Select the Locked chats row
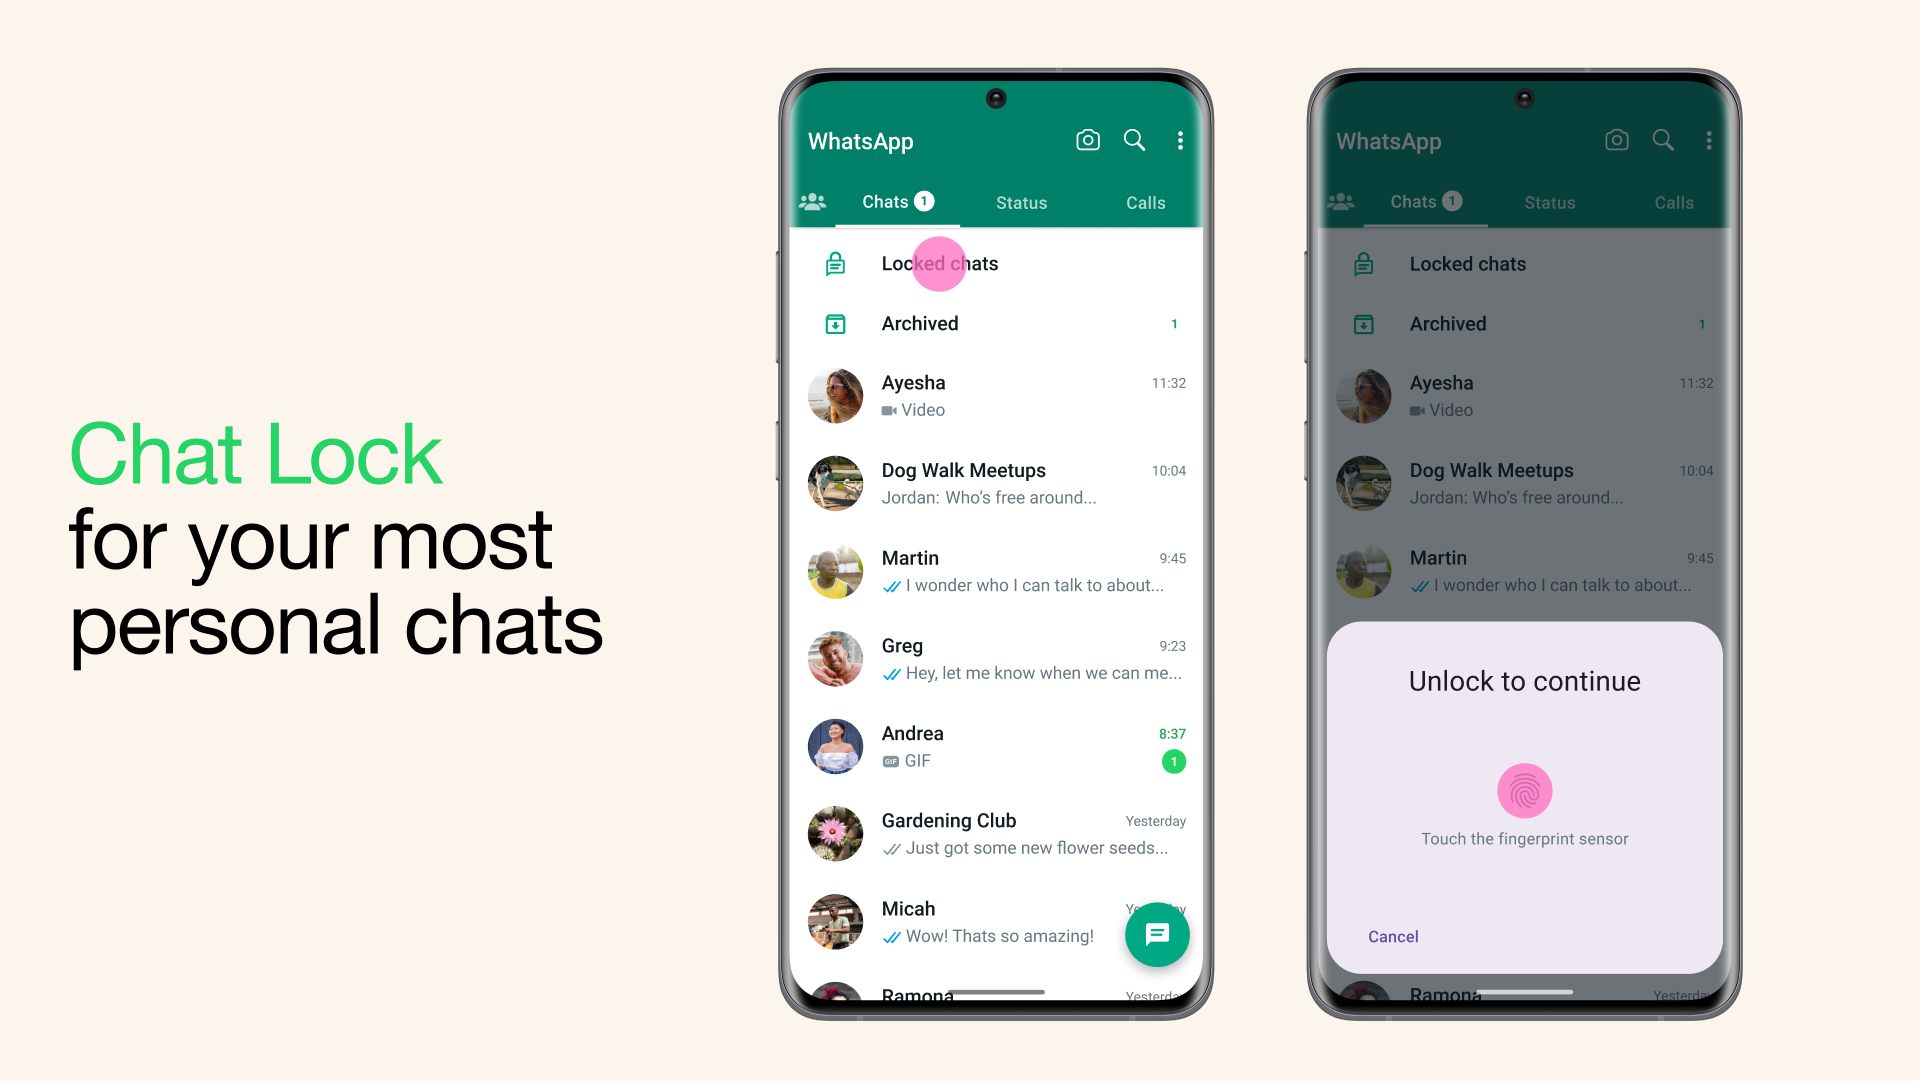This screenshot has height=1081, width=1920. 989,262
